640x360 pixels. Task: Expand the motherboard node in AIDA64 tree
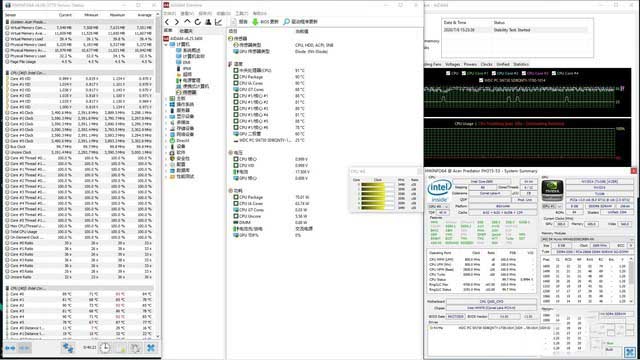click(x=166, y=98)
